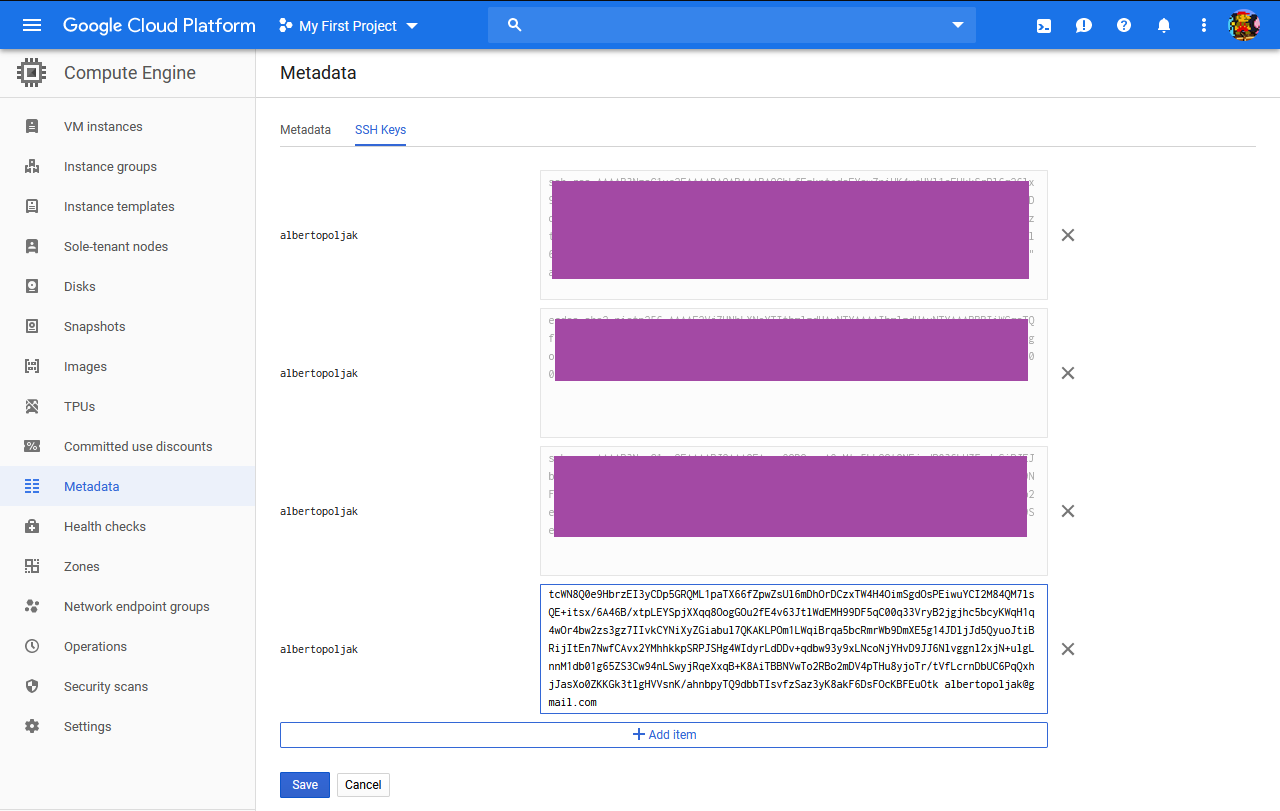Screen dimensions: 1280x811
Task: Navigate to Sole-tenant nodes
Action: [x=116, y=247]
